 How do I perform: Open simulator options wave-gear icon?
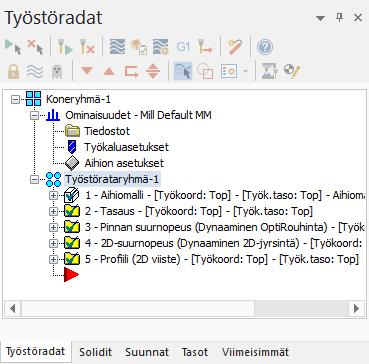coord(161,47)
